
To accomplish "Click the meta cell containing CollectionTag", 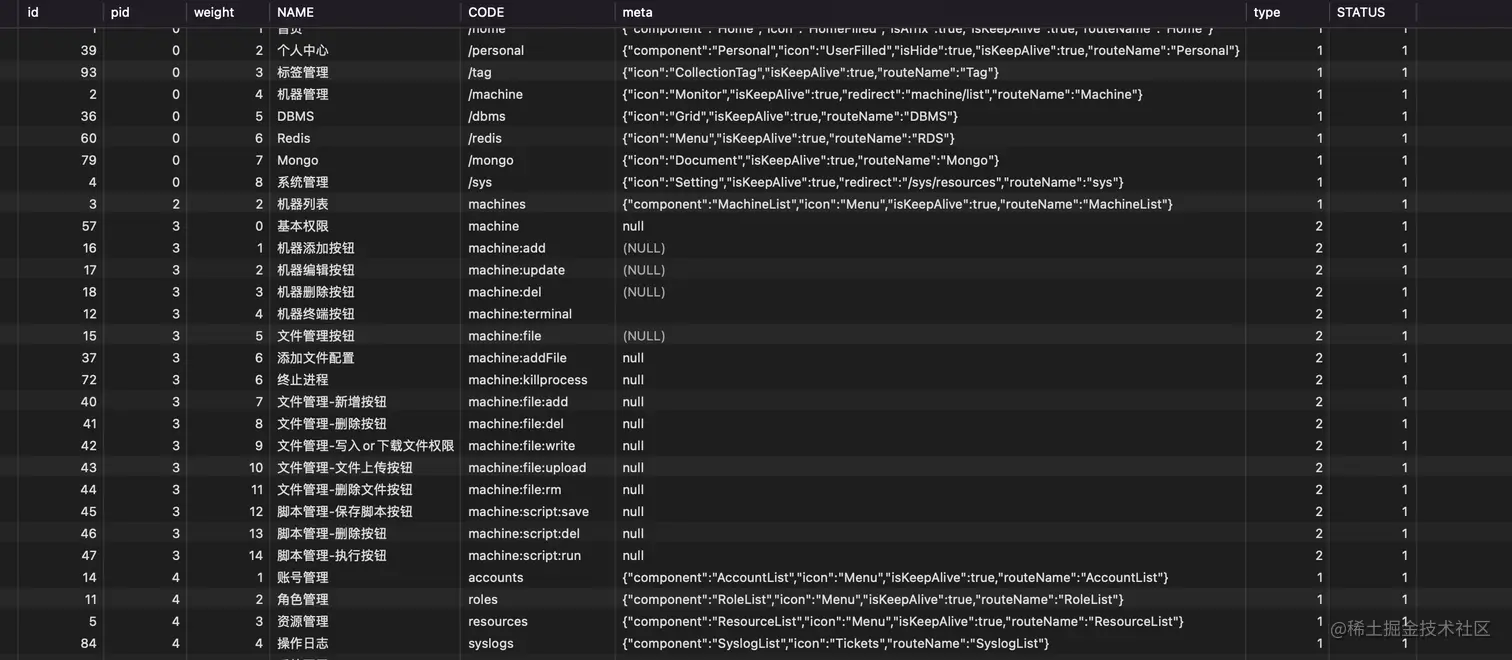I will 810,72.
